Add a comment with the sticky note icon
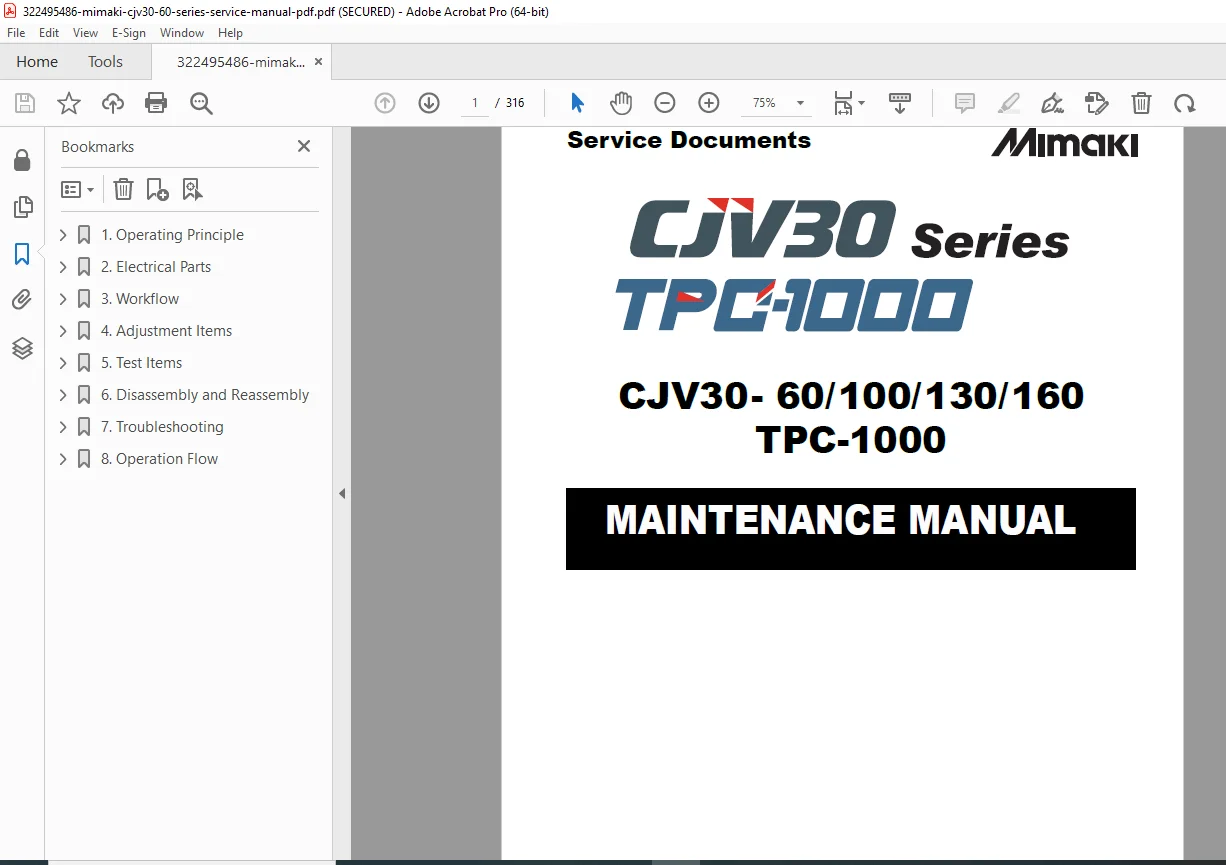This screenshot has width=1226, height=865. (965, 103)
